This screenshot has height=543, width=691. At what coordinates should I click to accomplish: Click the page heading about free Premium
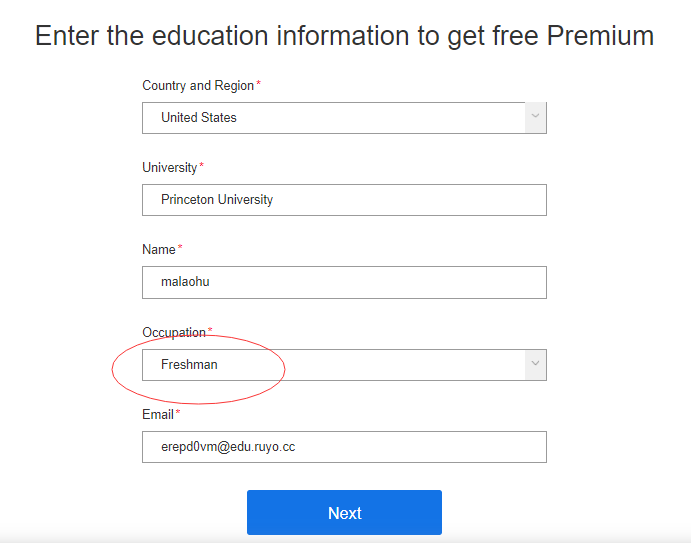tap(344, 36)
